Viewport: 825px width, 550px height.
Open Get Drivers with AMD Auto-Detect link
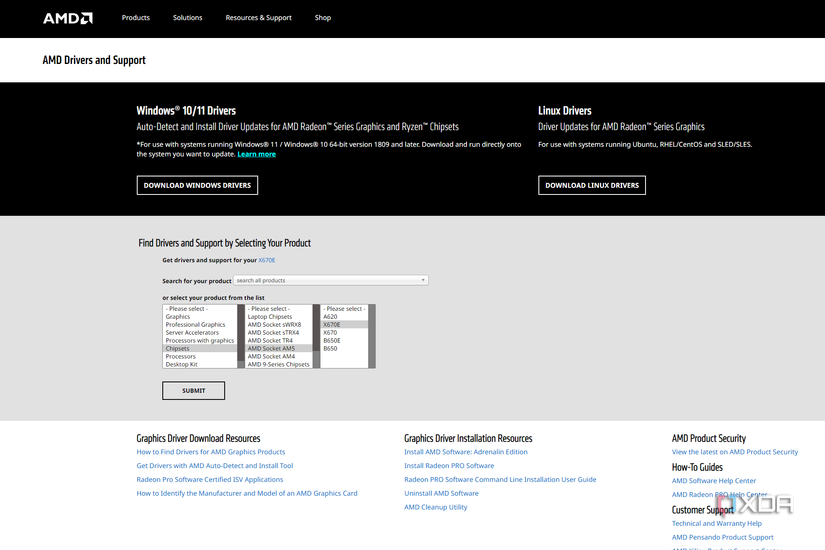point(215,466)
